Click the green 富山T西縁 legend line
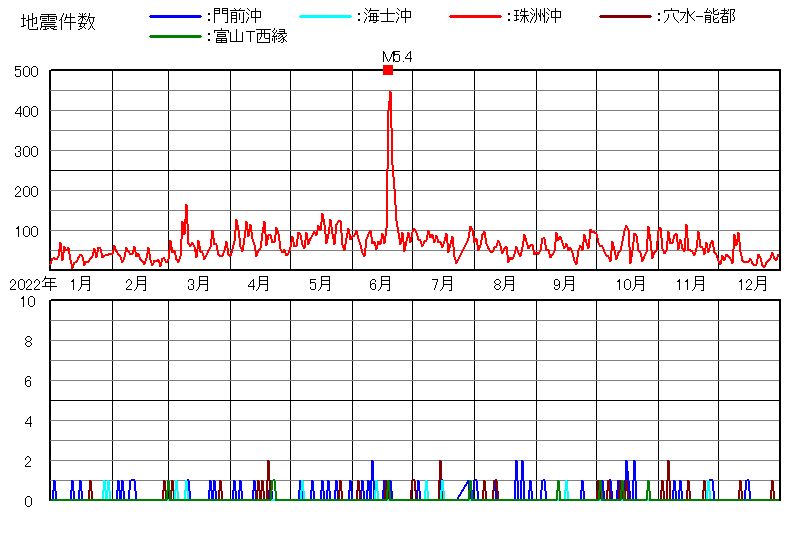Image resolution: width=800 pixels, height=540 pixels. tap(176, 37)
